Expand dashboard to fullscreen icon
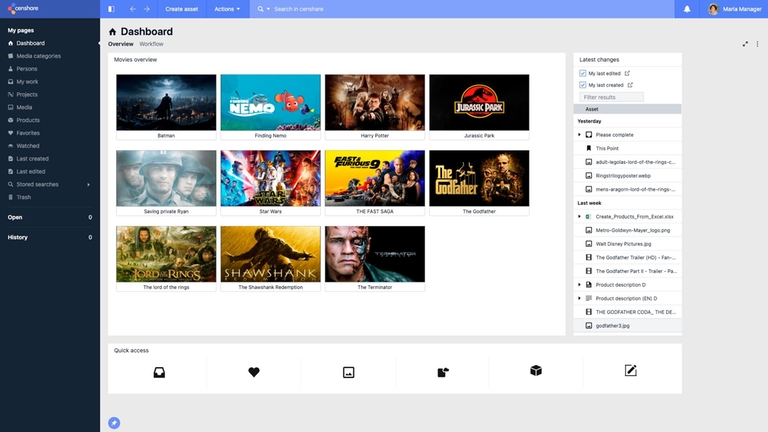Screen dimensions: 768x432 click(x=745, y=44)
